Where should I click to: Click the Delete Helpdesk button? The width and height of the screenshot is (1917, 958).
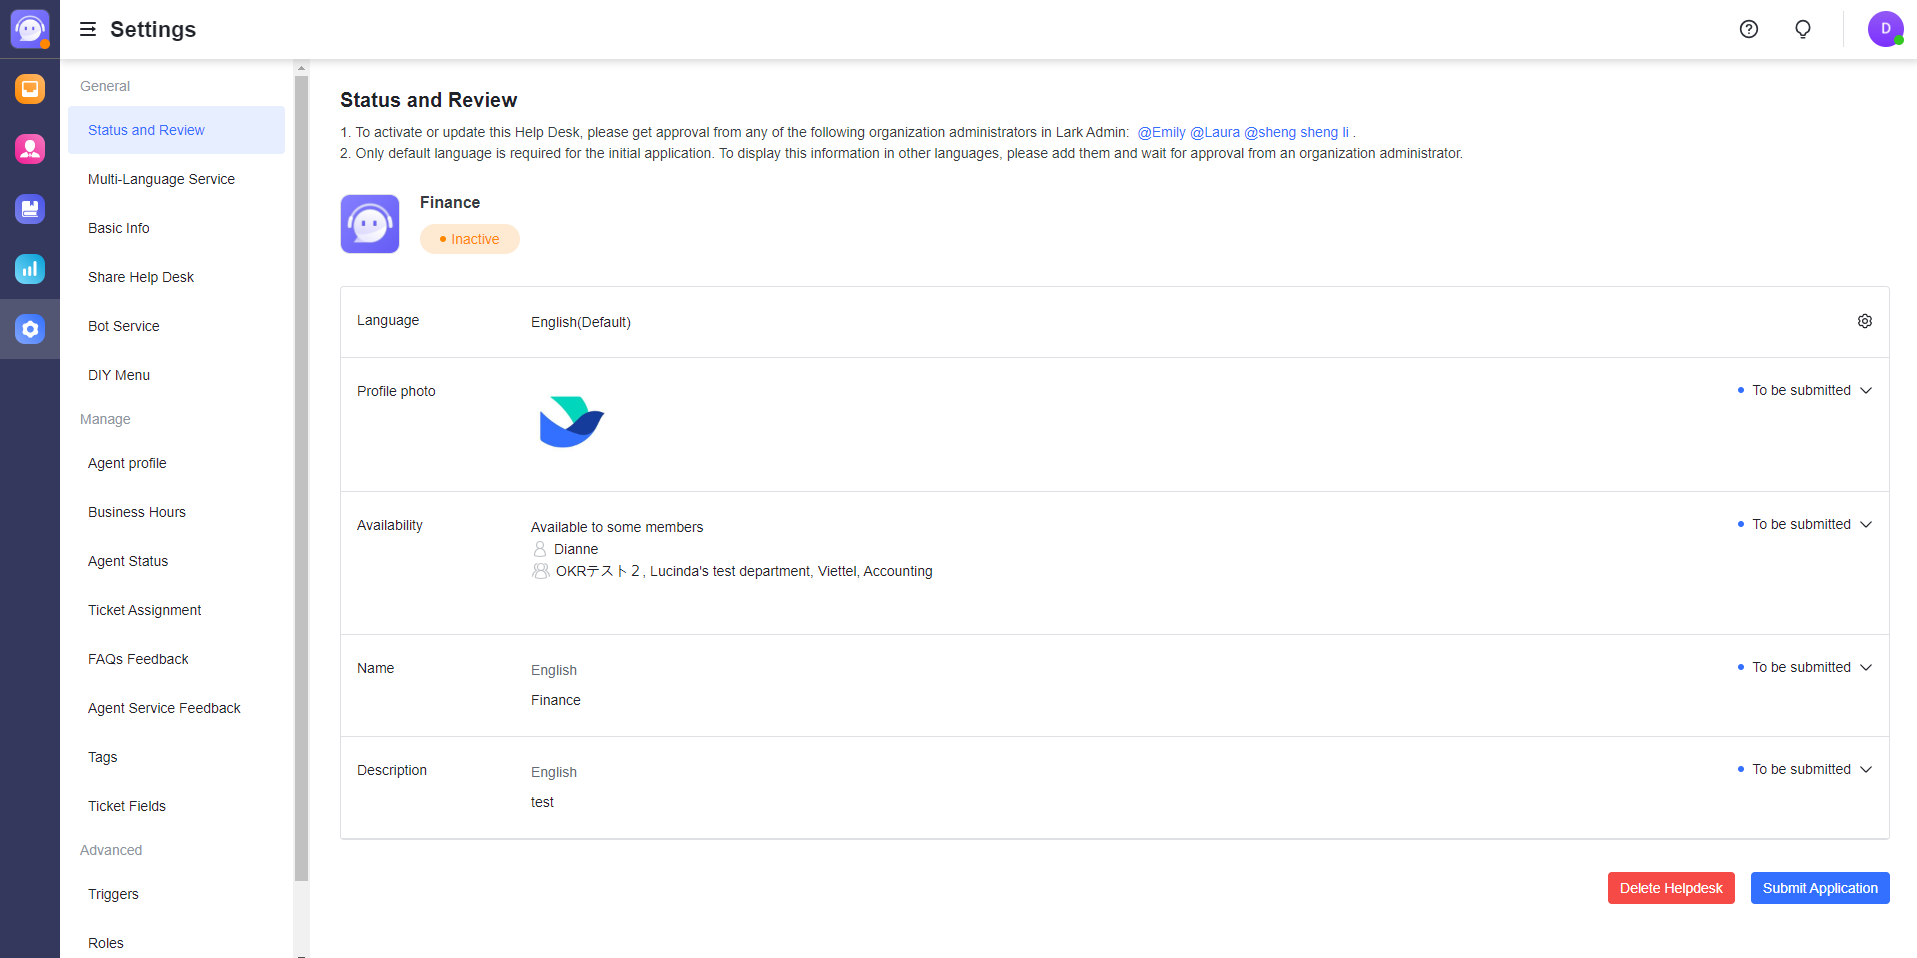tap(1670, 888)
